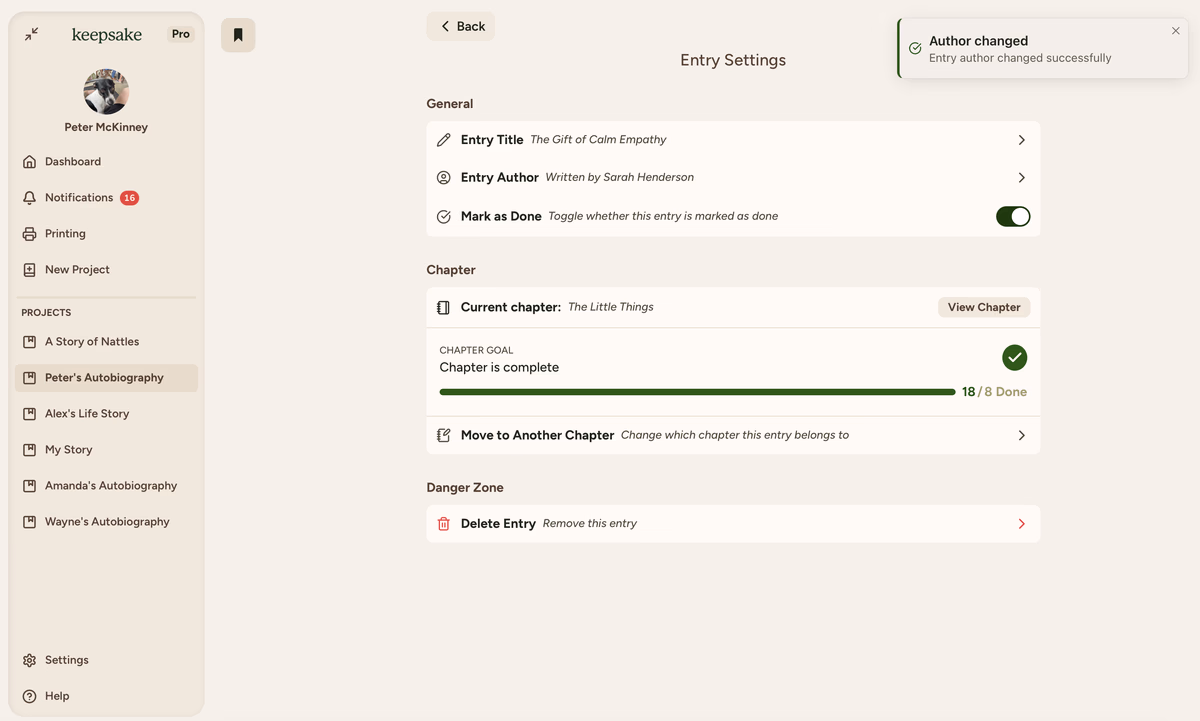This screenshot has width=1200, height=721.
Task: Expand the Entry Title row chevron
Action: 1021,140
